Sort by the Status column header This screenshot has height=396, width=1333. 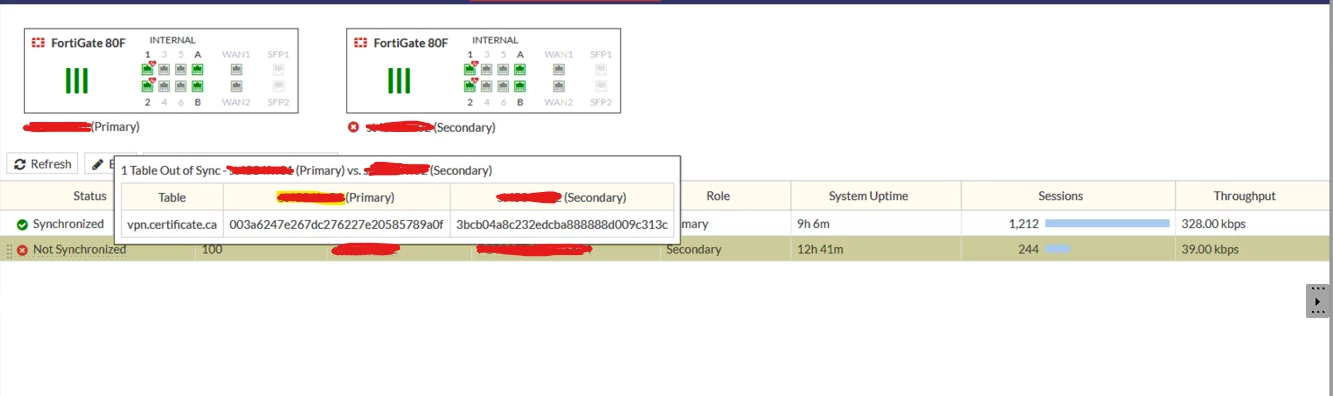(x=90, y=196)
